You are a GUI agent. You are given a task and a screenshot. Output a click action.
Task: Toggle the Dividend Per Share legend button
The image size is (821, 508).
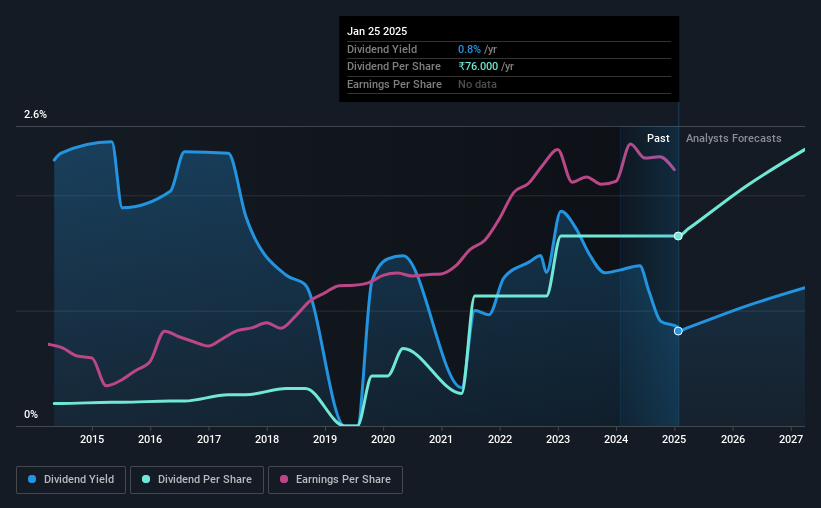tap(197, 480)
